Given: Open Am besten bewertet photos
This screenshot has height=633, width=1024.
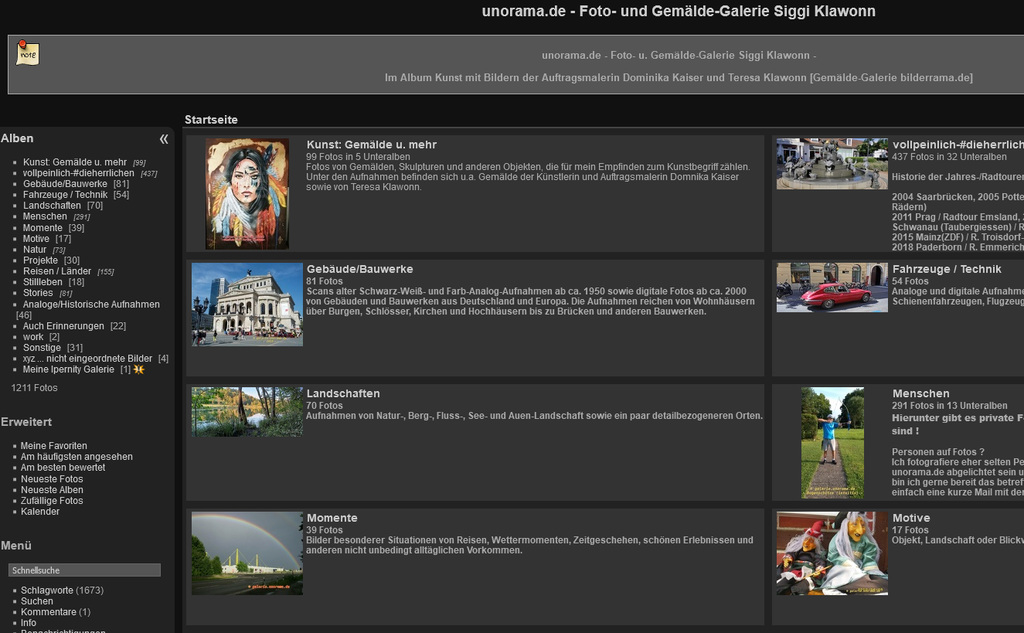Looking at the screenshot, I should point(63,468).
